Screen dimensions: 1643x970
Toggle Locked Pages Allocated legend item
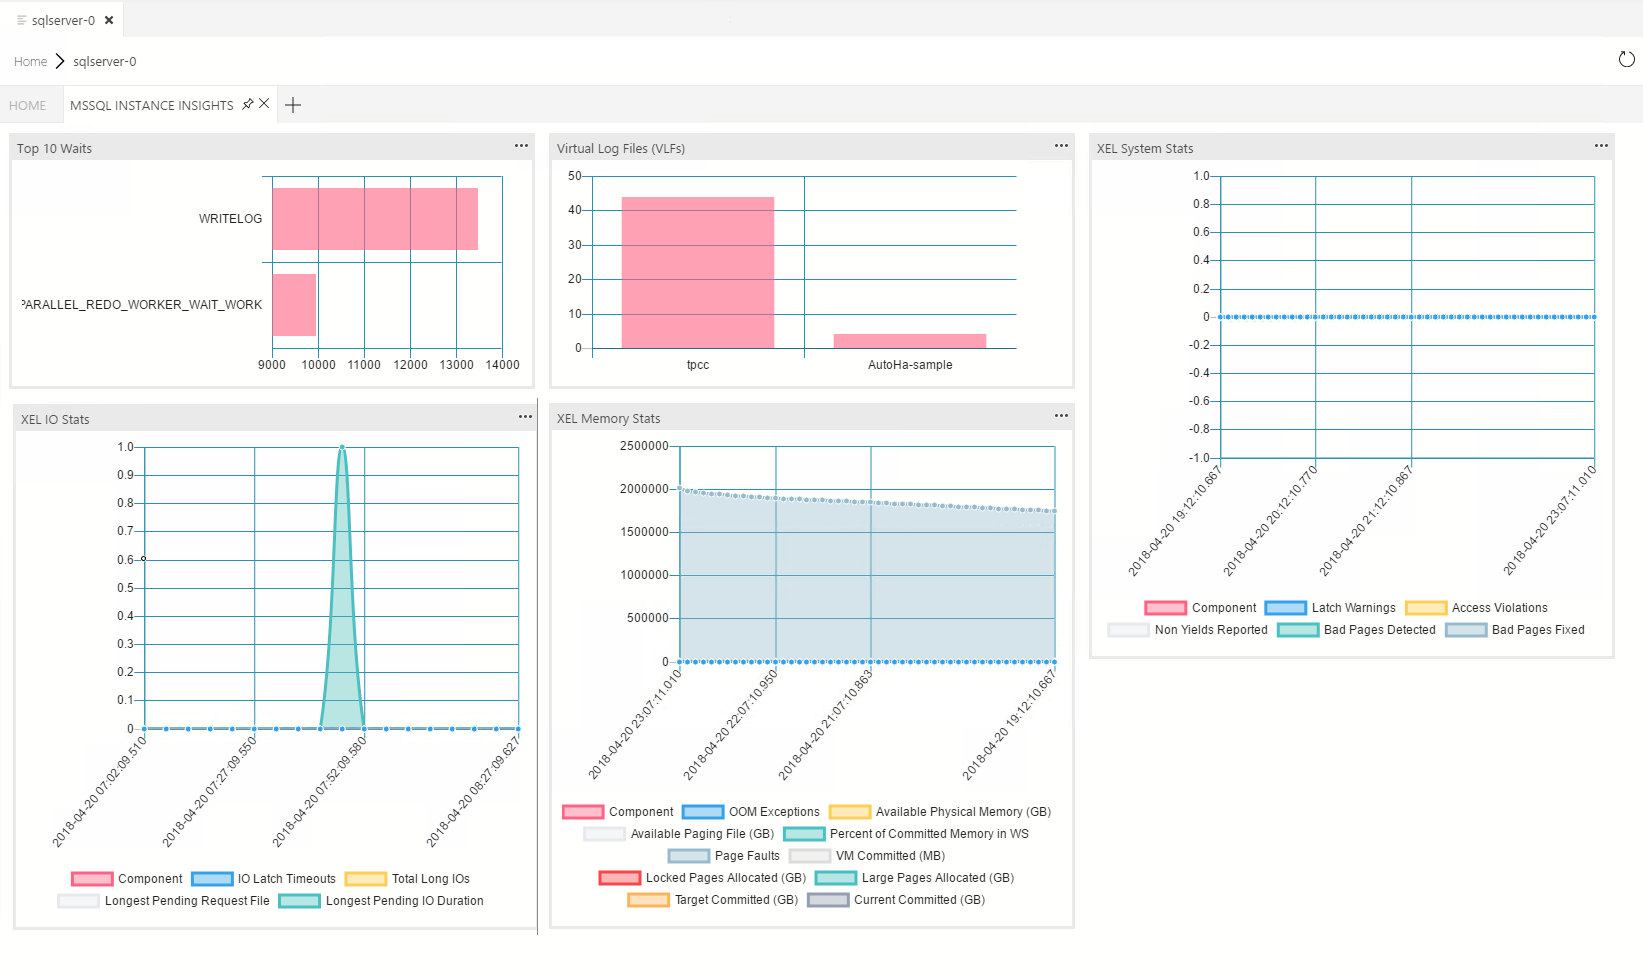click(x=702, y=878)
